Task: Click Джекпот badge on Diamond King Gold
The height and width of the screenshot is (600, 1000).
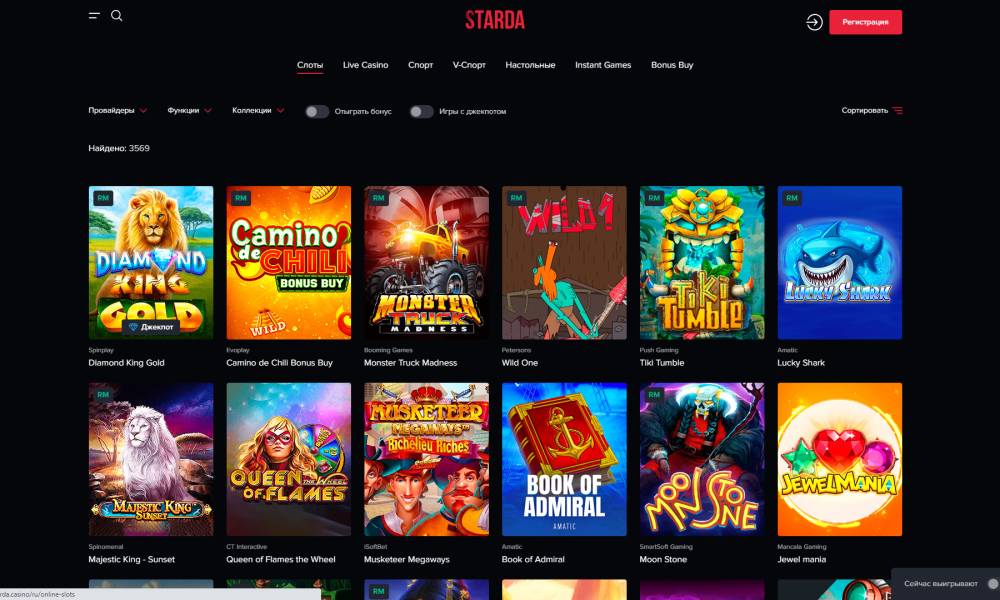Action: pyautogui.click(x=151, y=326)
